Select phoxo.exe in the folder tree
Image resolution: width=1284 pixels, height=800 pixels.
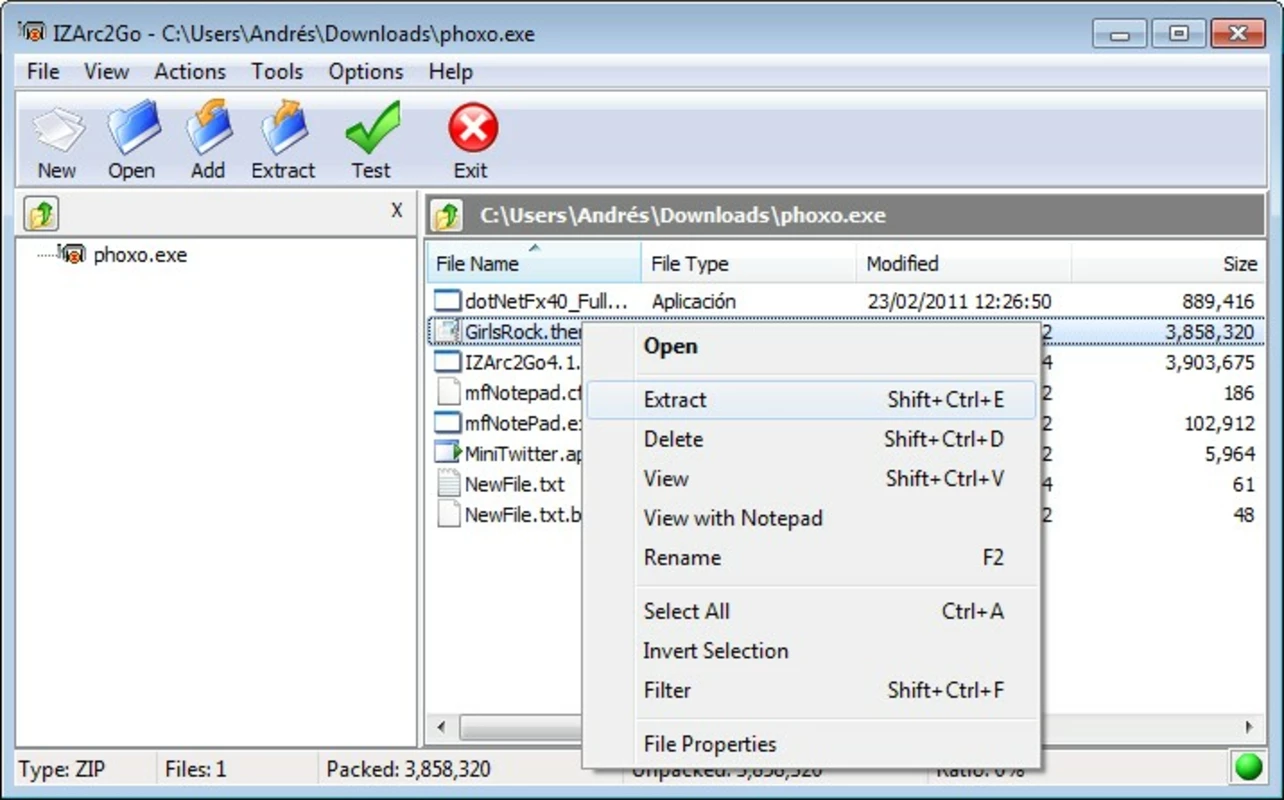140,255
